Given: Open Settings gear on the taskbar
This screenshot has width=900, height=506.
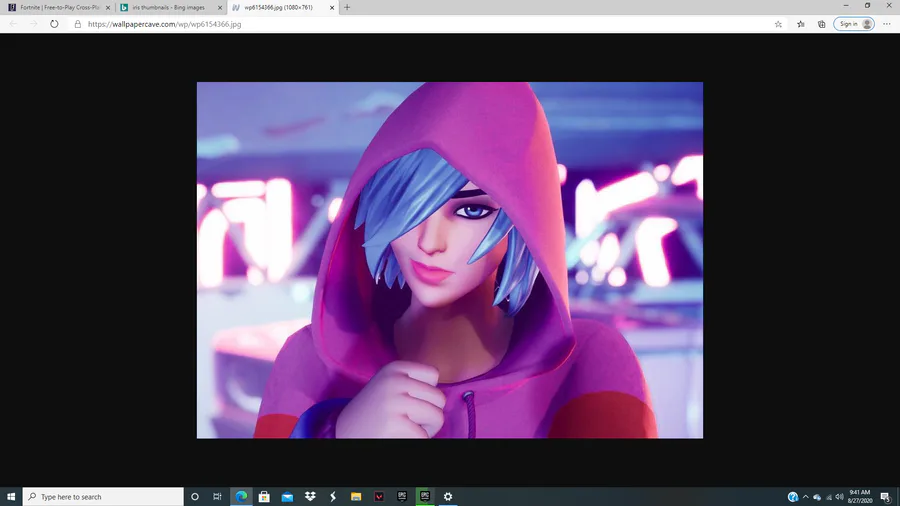Looking at the screenshot, I should 448,496.
